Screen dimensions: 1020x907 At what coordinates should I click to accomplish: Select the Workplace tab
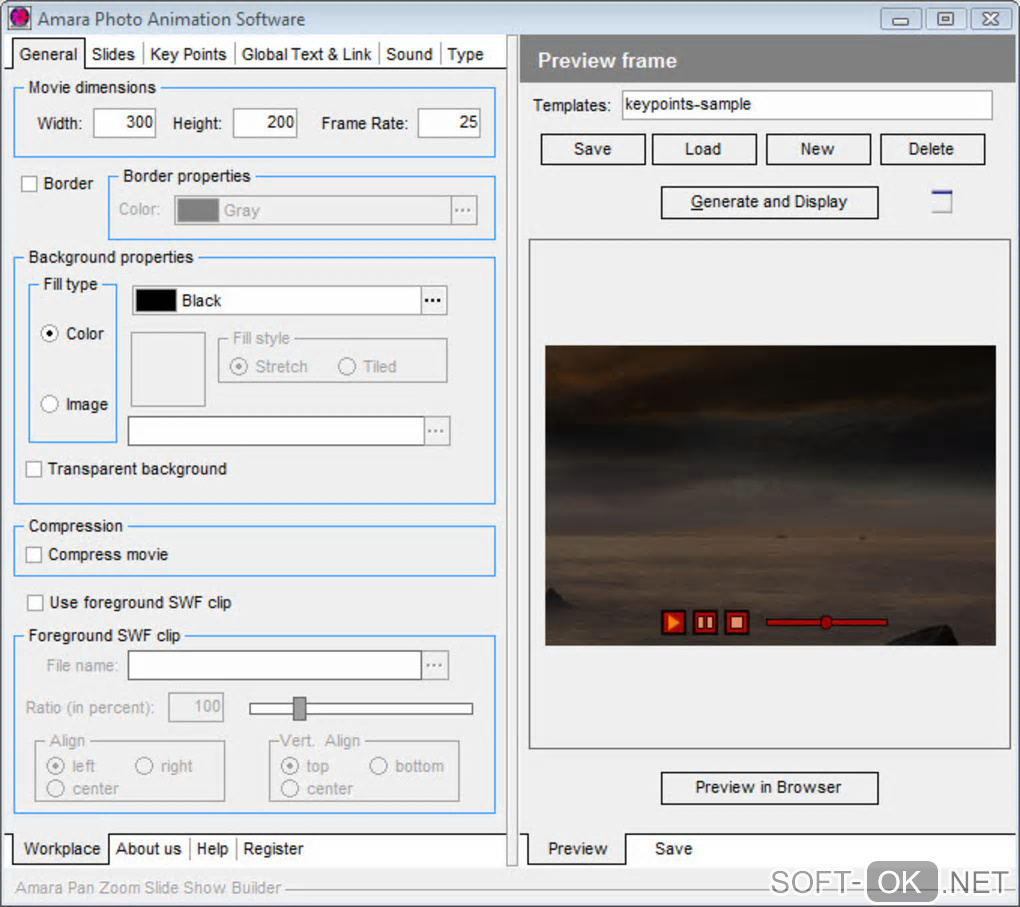pyautogui.click(x=62, y=849)
